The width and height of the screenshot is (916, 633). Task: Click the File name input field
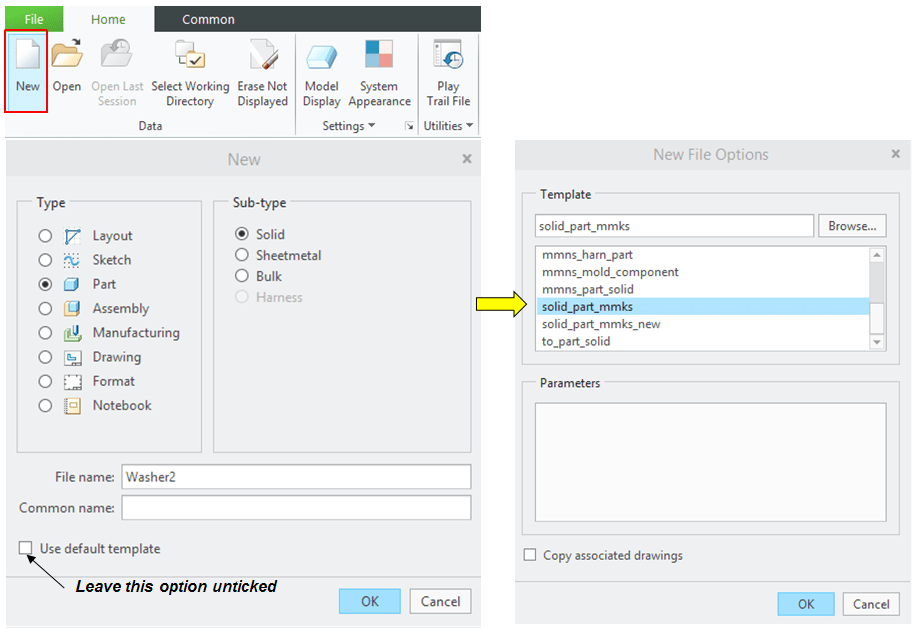[295, 477]
